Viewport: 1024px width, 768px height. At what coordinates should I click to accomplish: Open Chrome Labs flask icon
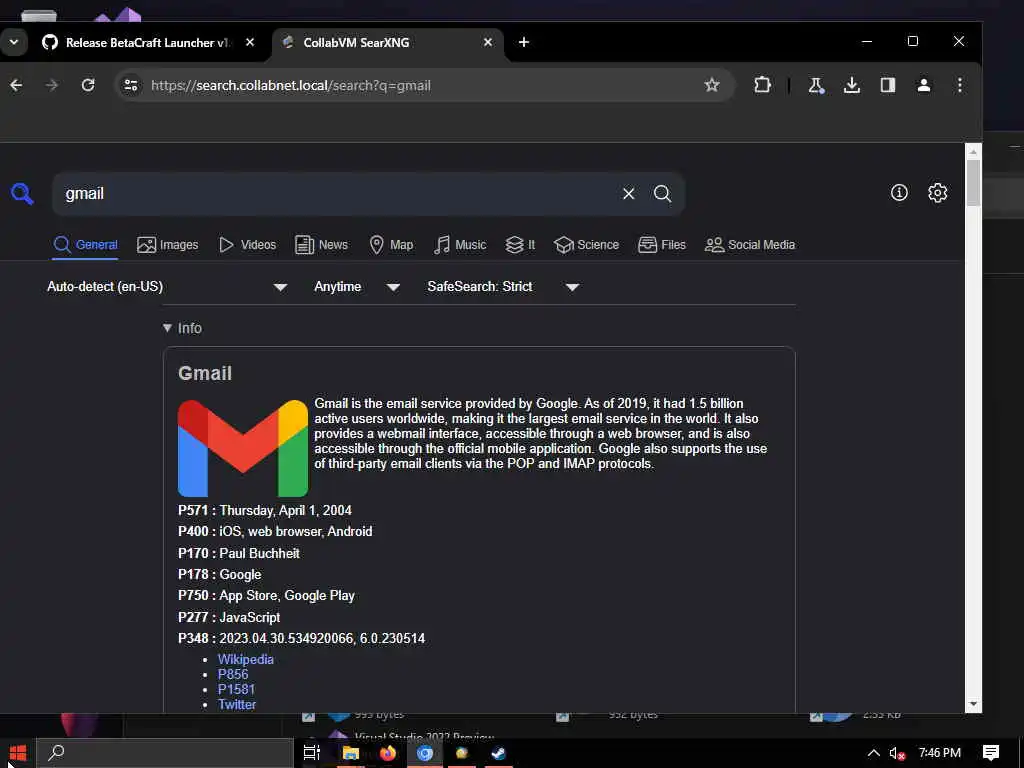coord(816,85)
